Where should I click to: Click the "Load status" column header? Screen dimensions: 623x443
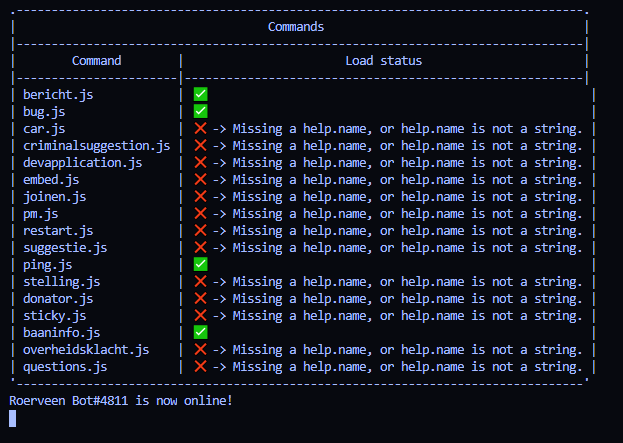click(x=384, y=61)
